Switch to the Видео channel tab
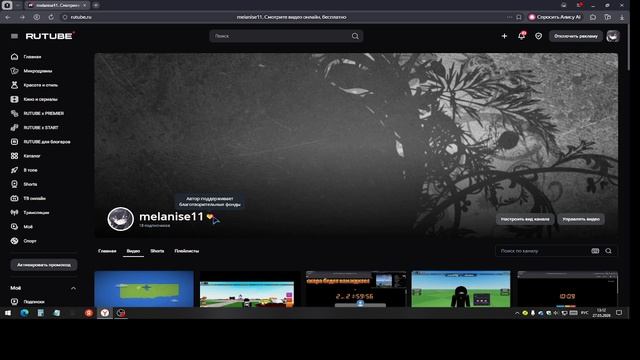 point(133,251)
